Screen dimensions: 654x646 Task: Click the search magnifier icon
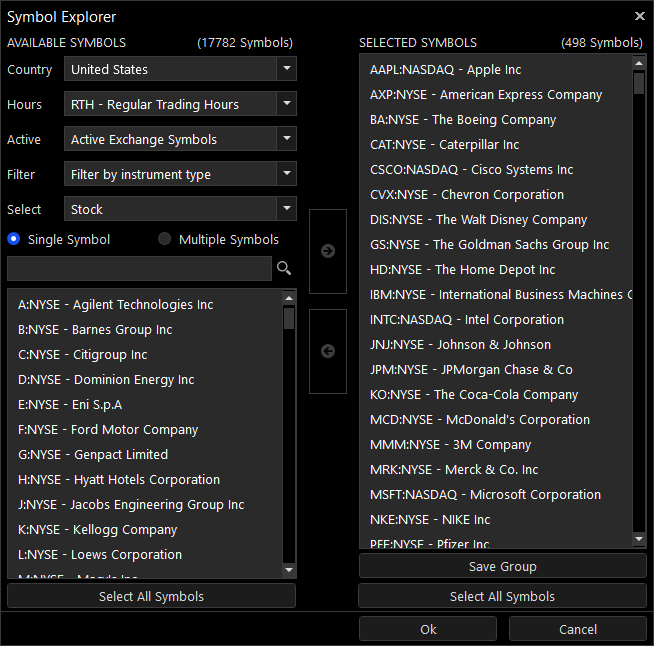click(x=284, y=268)
